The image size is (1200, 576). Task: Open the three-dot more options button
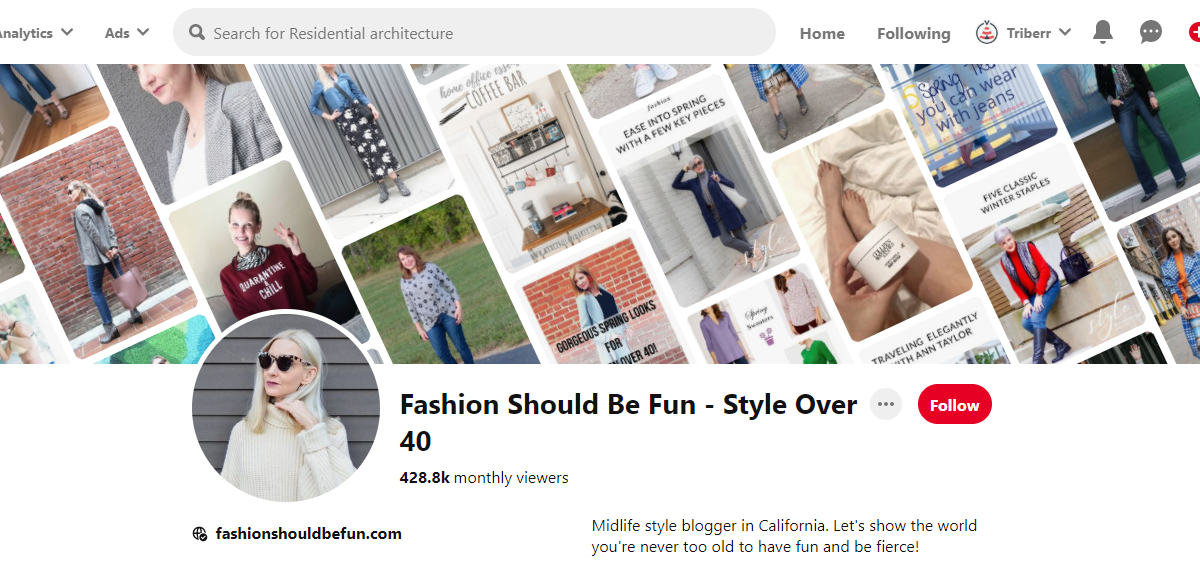885,405
